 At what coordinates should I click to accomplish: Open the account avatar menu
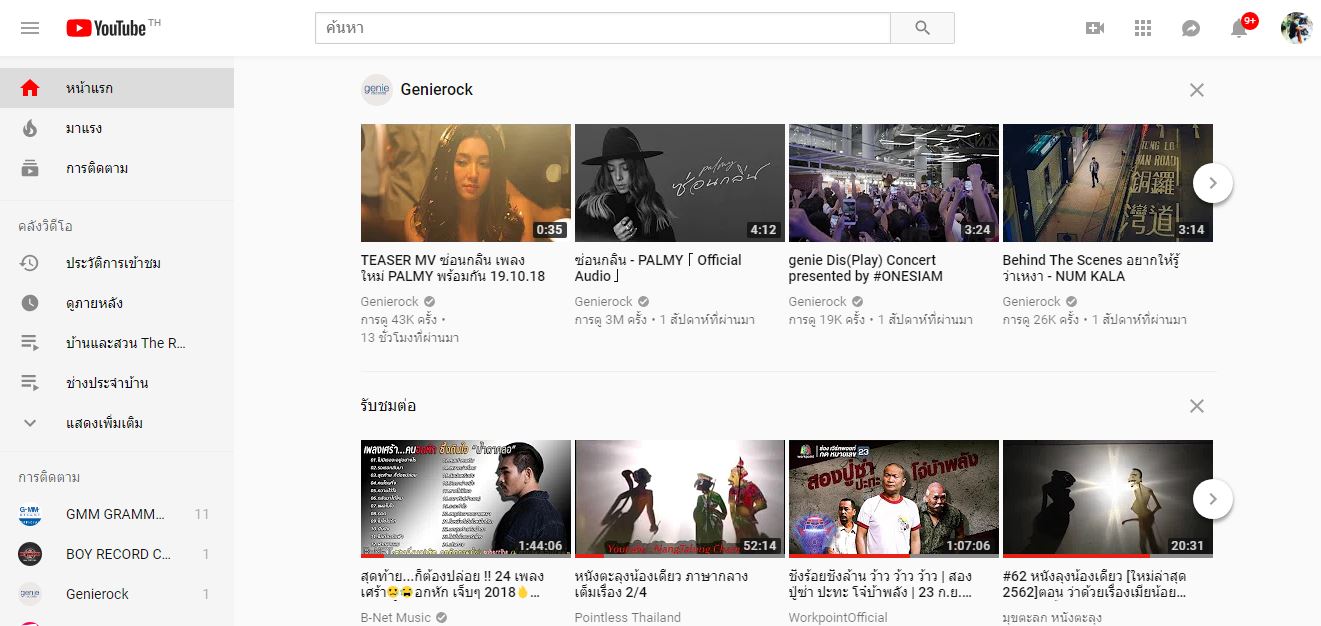tap(1296, 28)
